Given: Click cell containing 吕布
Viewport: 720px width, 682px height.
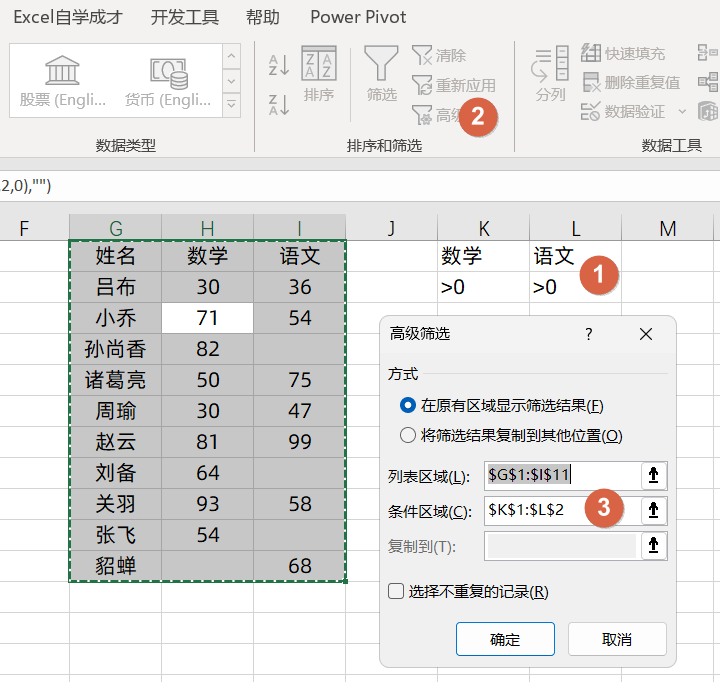Looking at the screenshot, I should 115,287.
